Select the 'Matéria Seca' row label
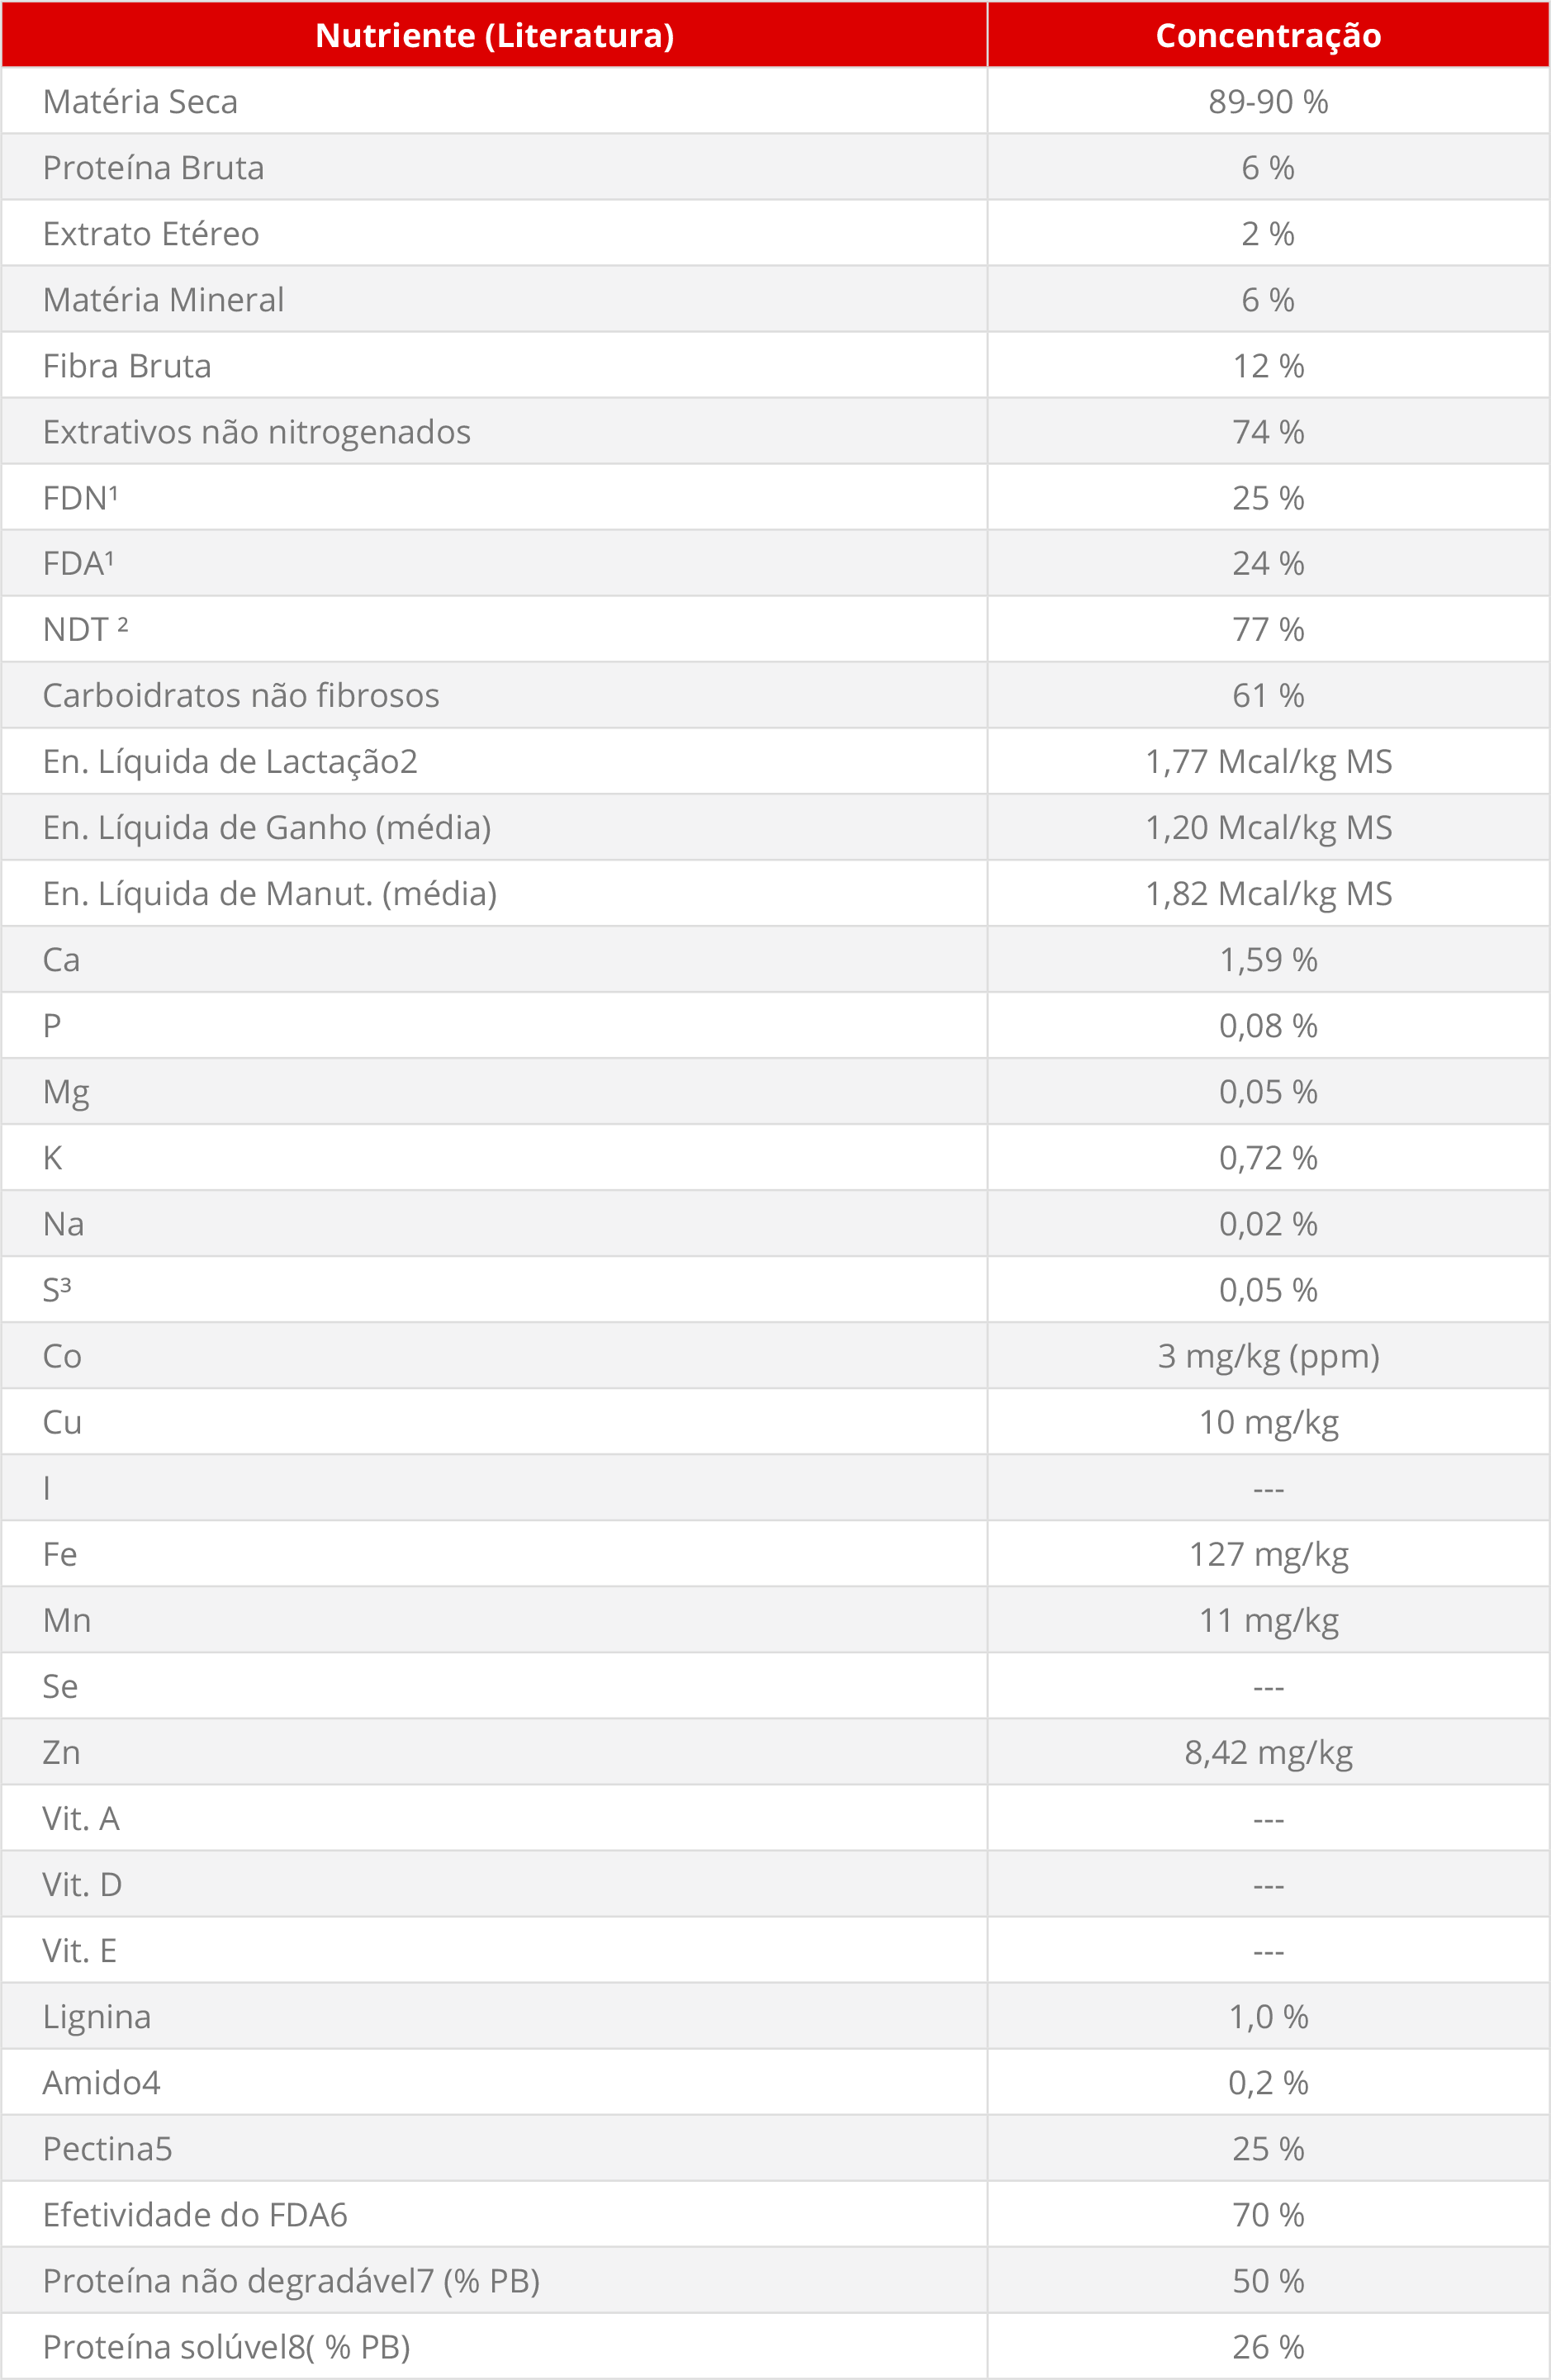This screenshot has width=1551, height=2380. pyautogui.click(x=140, y=102)
